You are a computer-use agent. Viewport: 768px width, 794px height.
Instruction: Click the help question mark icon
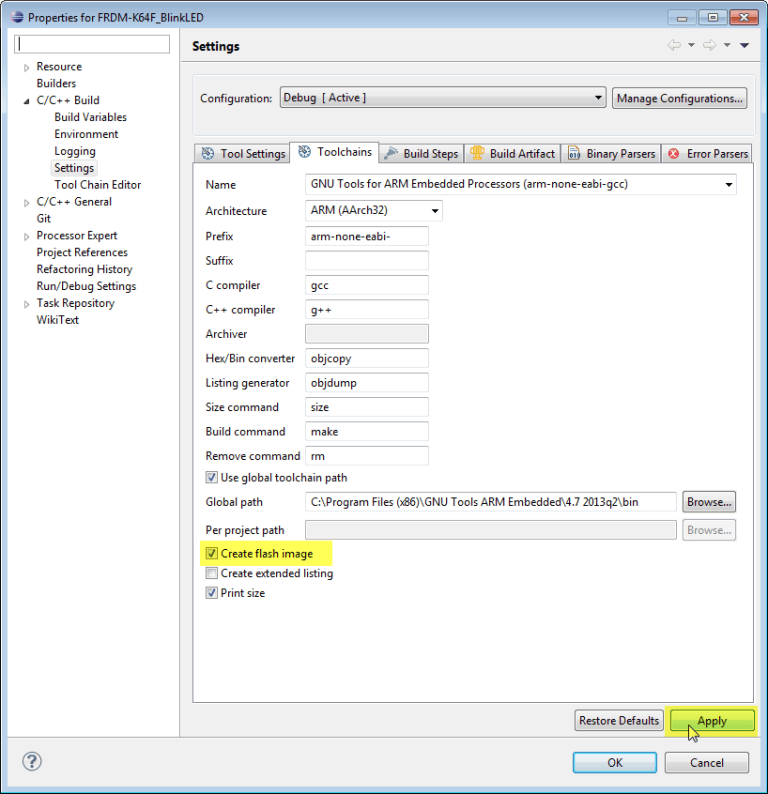tap(31, 761)
